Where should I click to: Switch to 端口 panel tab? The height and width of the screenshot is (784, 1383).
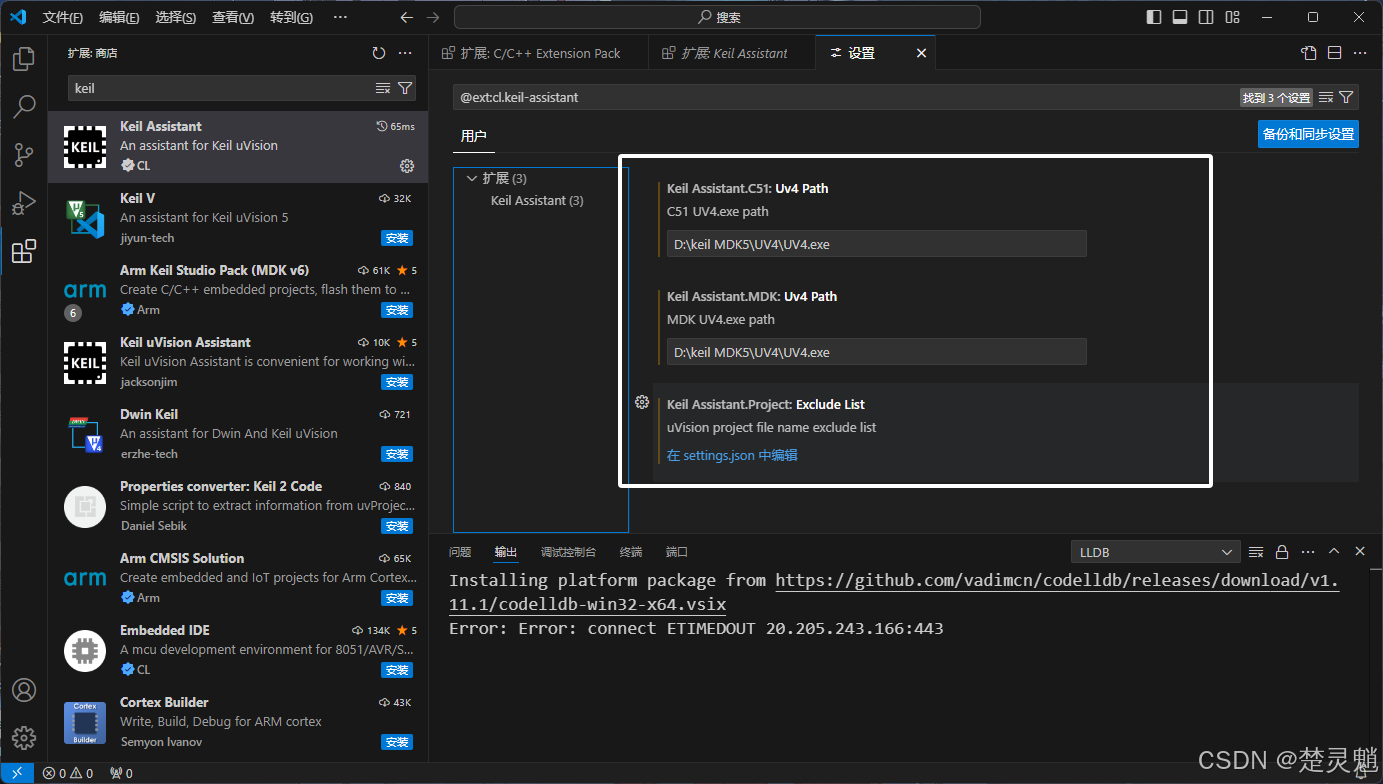[677, 552]
